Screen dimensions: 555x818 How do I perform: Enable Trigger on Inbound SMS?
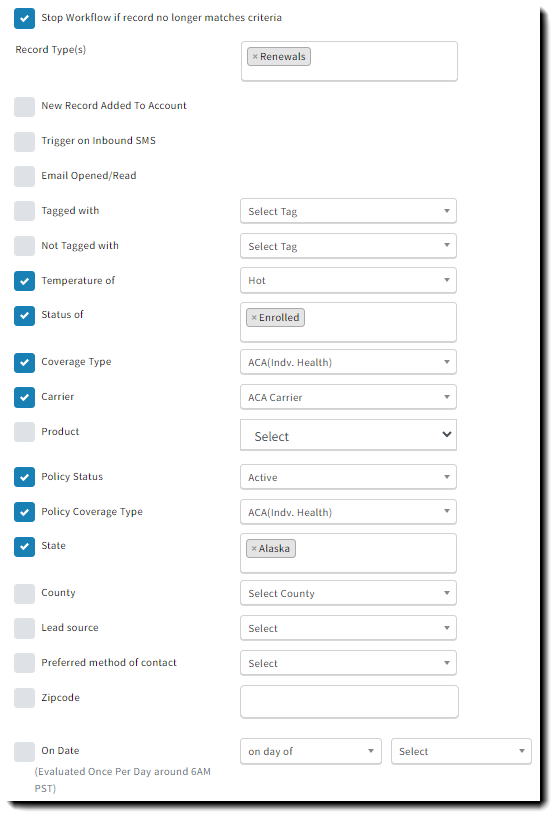[25, 141]
